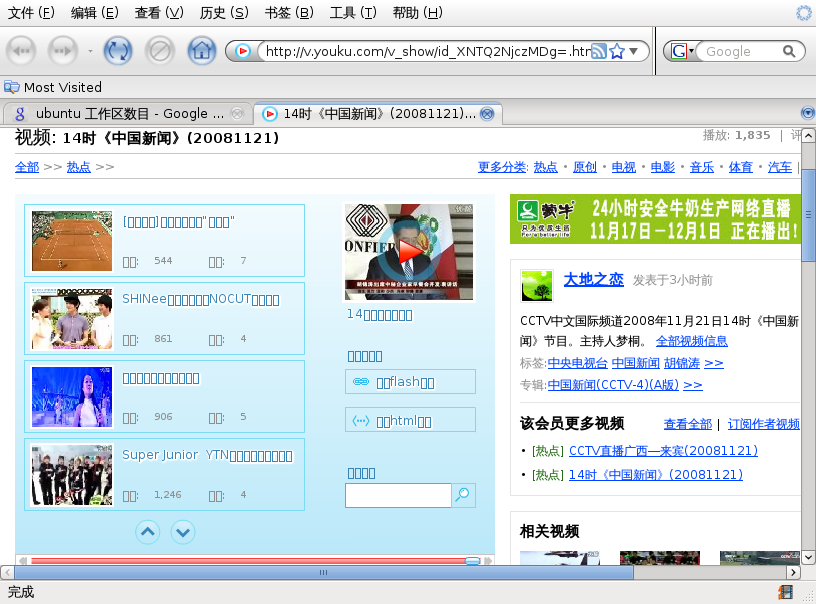The width and height of the screenshot is (816, 604).
Task: Open the 电影 category link
Action: (x=662, y=167)
